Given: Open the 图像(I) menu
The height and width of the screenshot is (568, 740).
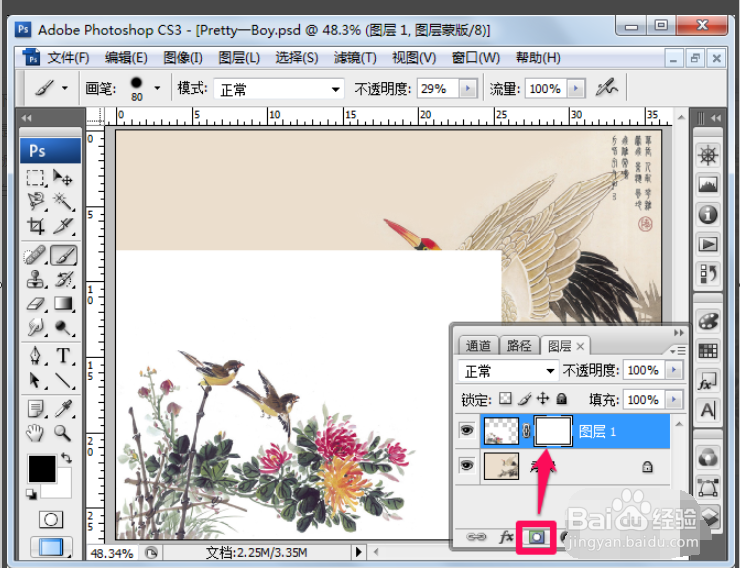Looking at the screenshot, I should click(x=183, y=58).
